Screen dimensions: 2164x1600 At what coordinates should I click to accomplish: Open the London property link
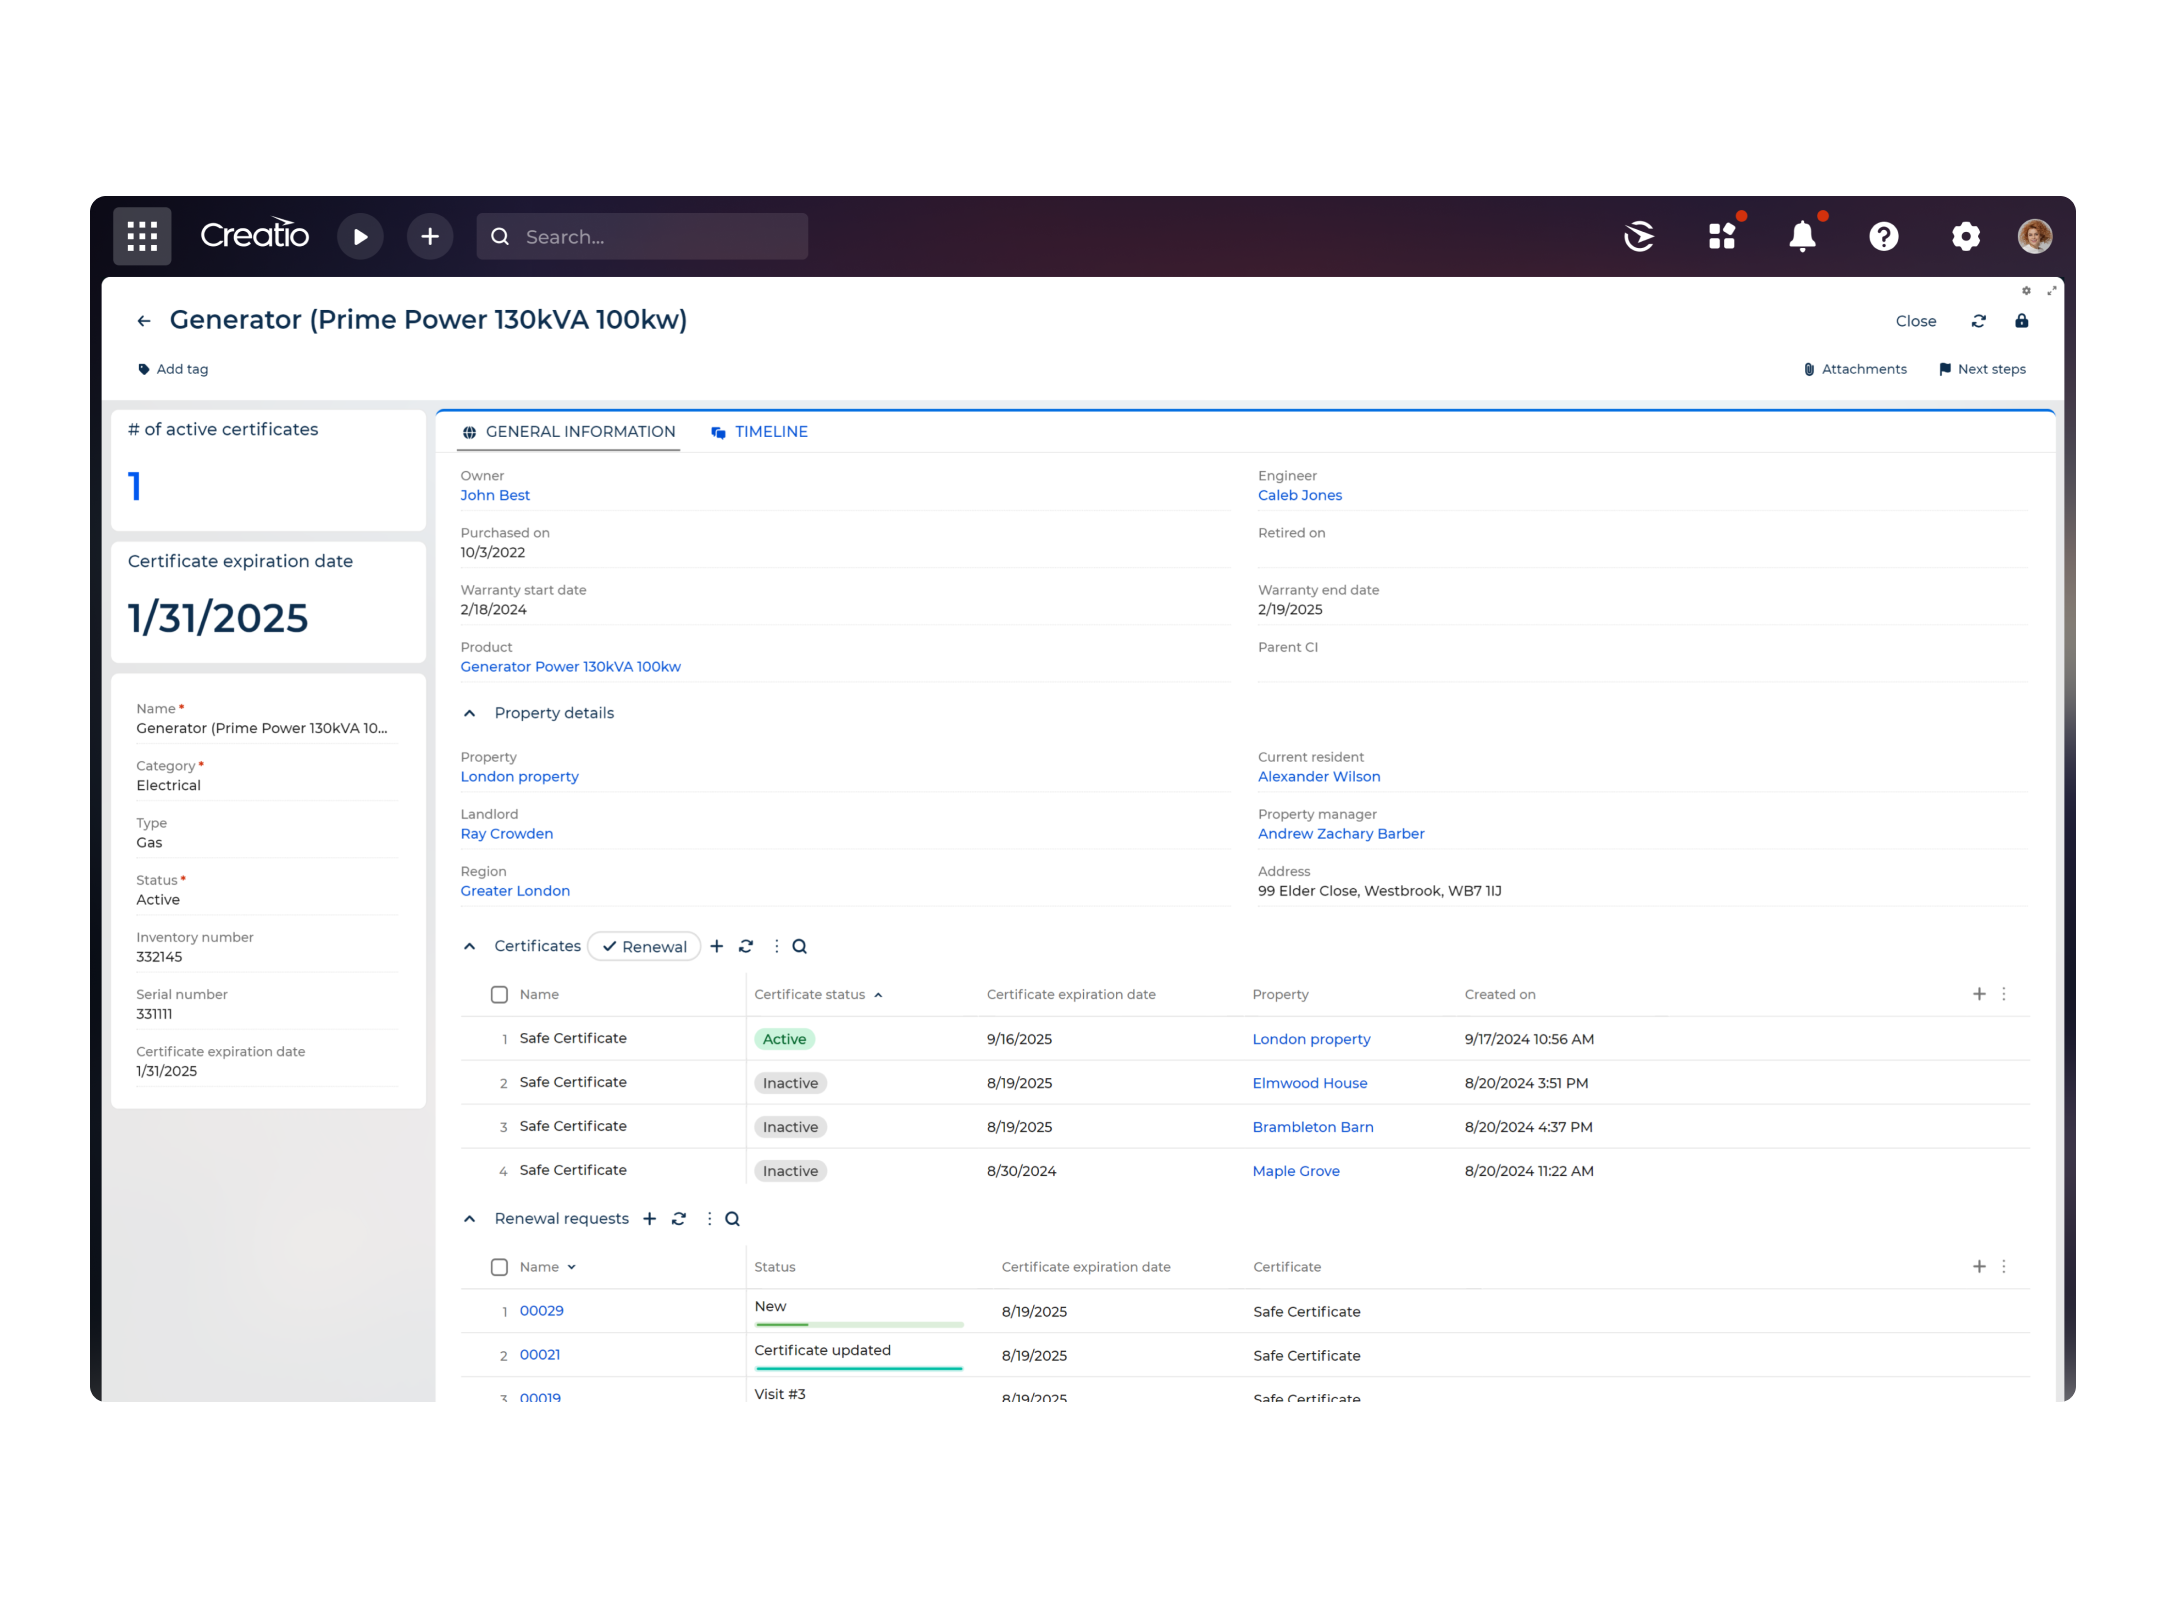pos(519,776)
